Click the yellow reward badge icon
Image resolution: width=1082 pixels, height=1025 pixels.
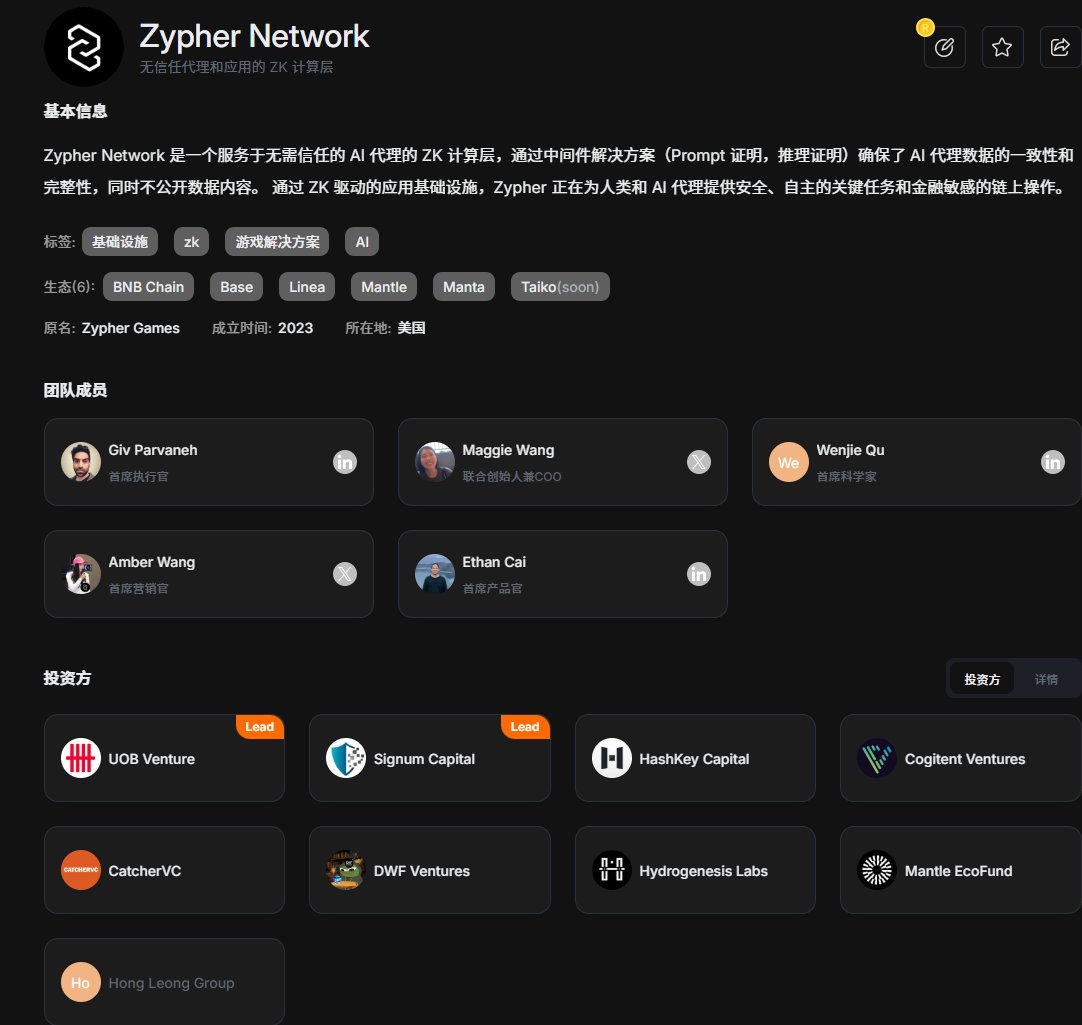pos(925,28)
